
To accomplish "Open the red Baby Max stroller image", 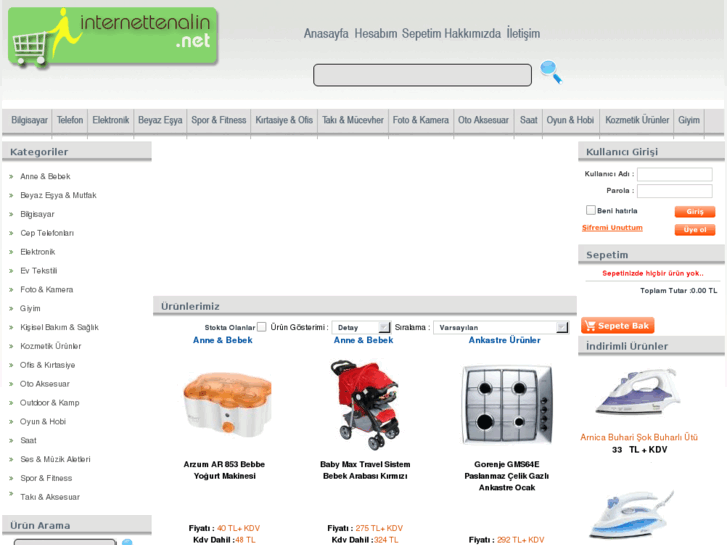I will (365, 404).
